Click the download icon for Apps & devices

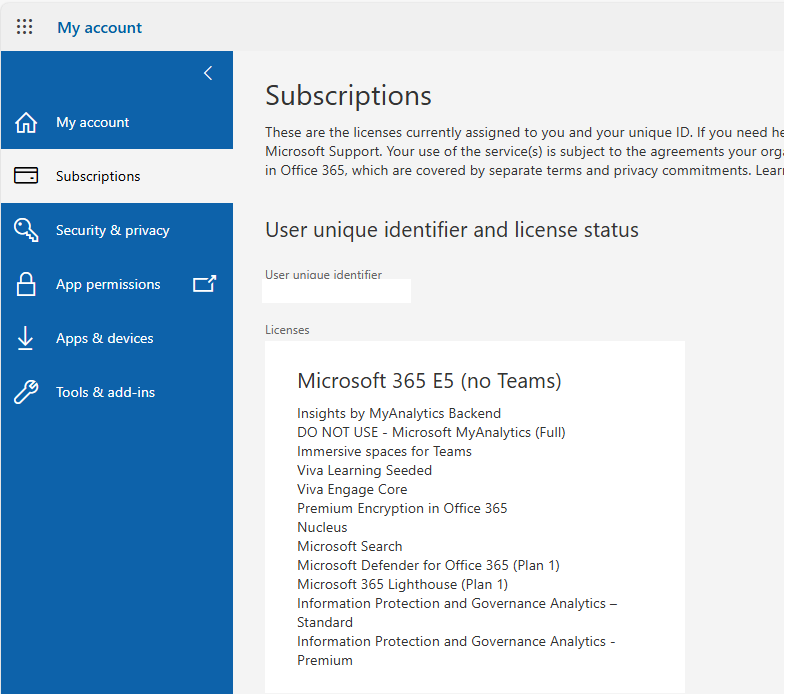coord(25,338)
